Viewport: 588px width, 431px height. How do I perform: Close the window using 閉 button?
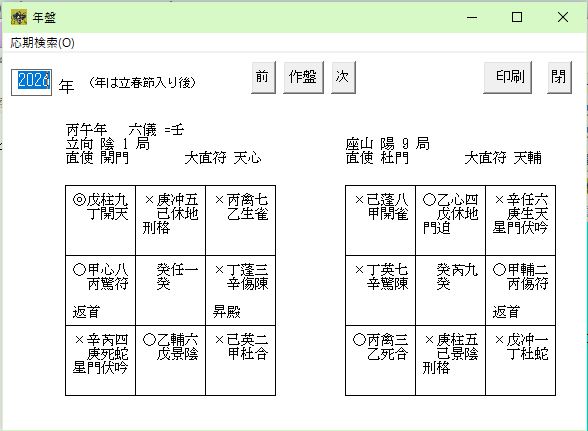point(559,77)
